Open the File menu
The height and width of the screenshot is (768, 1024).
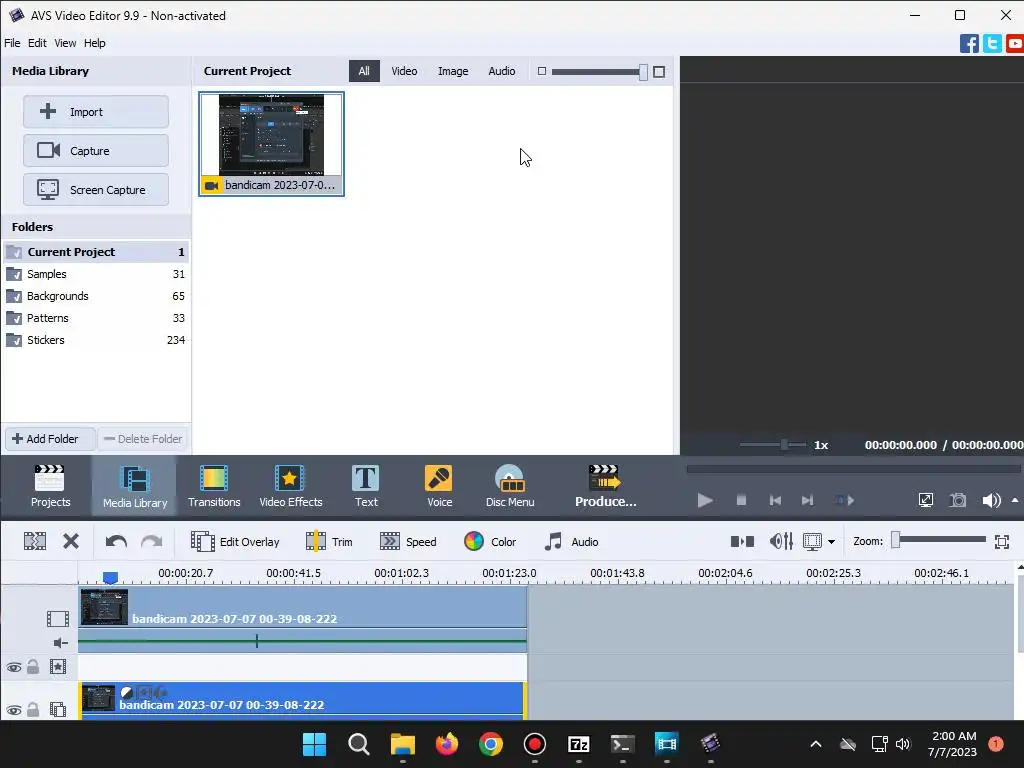coord(12,43)
